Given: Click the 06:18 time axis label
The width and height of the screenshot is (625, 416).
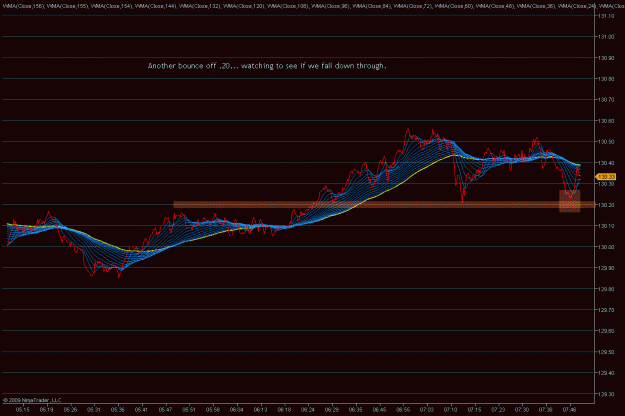Looking at the screenshot, I should pyautogui.click(x=284, y=410).
